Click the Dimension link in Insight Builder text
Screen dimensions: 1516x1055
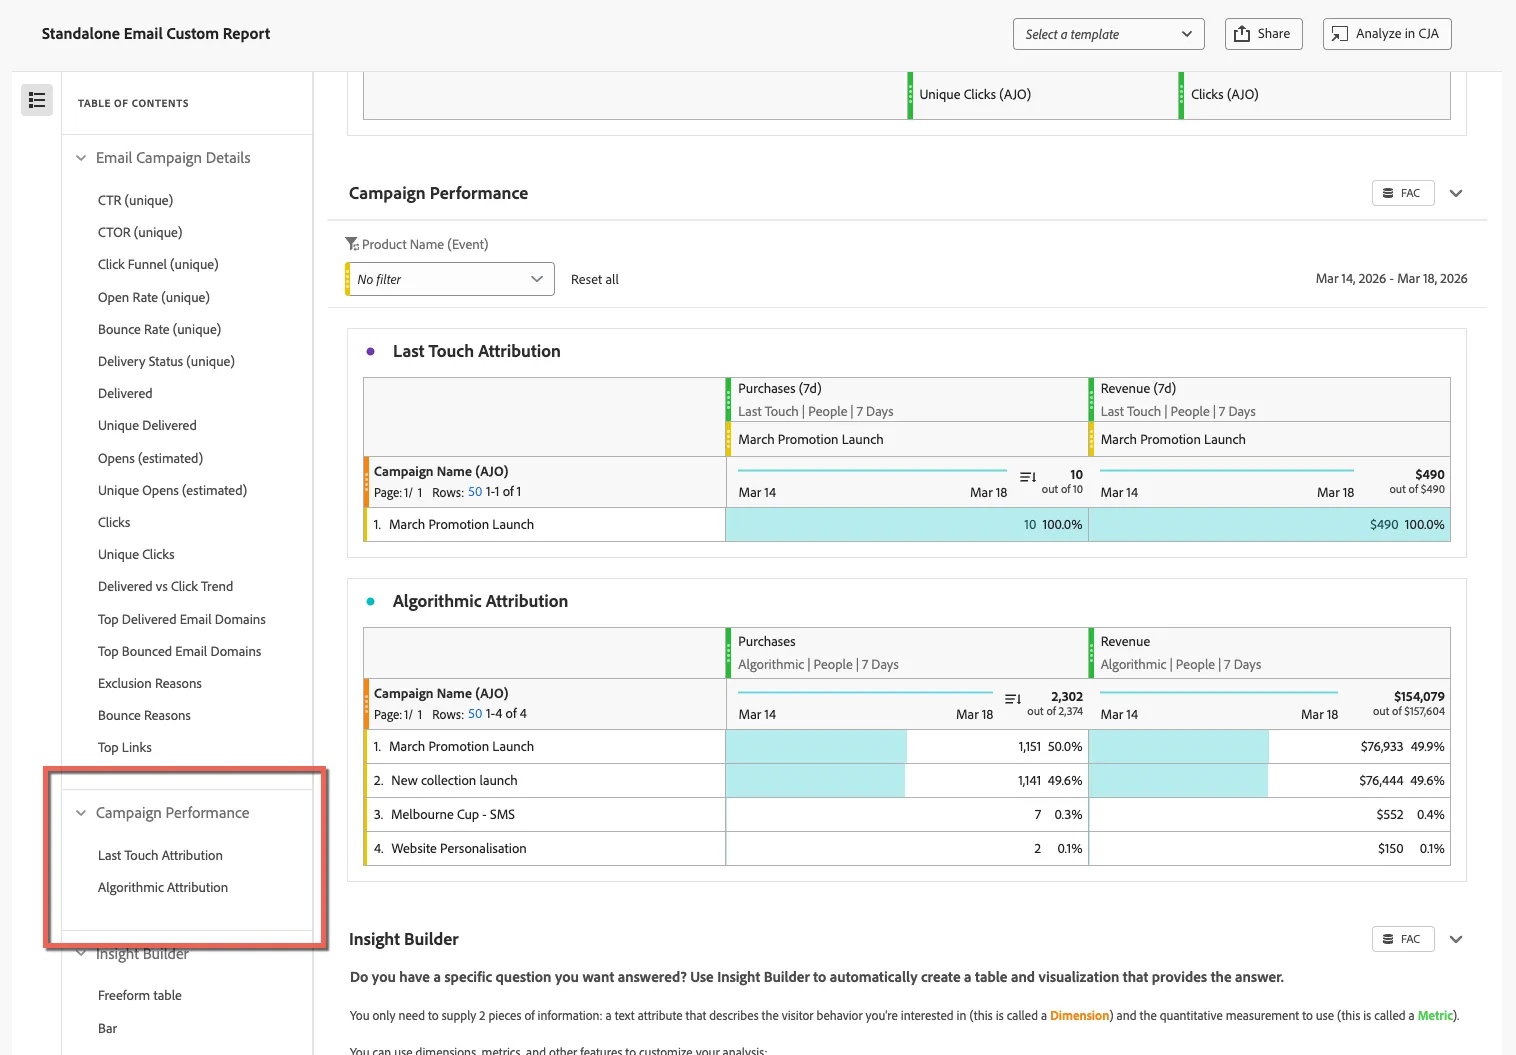click(x=1079, y=1015)
